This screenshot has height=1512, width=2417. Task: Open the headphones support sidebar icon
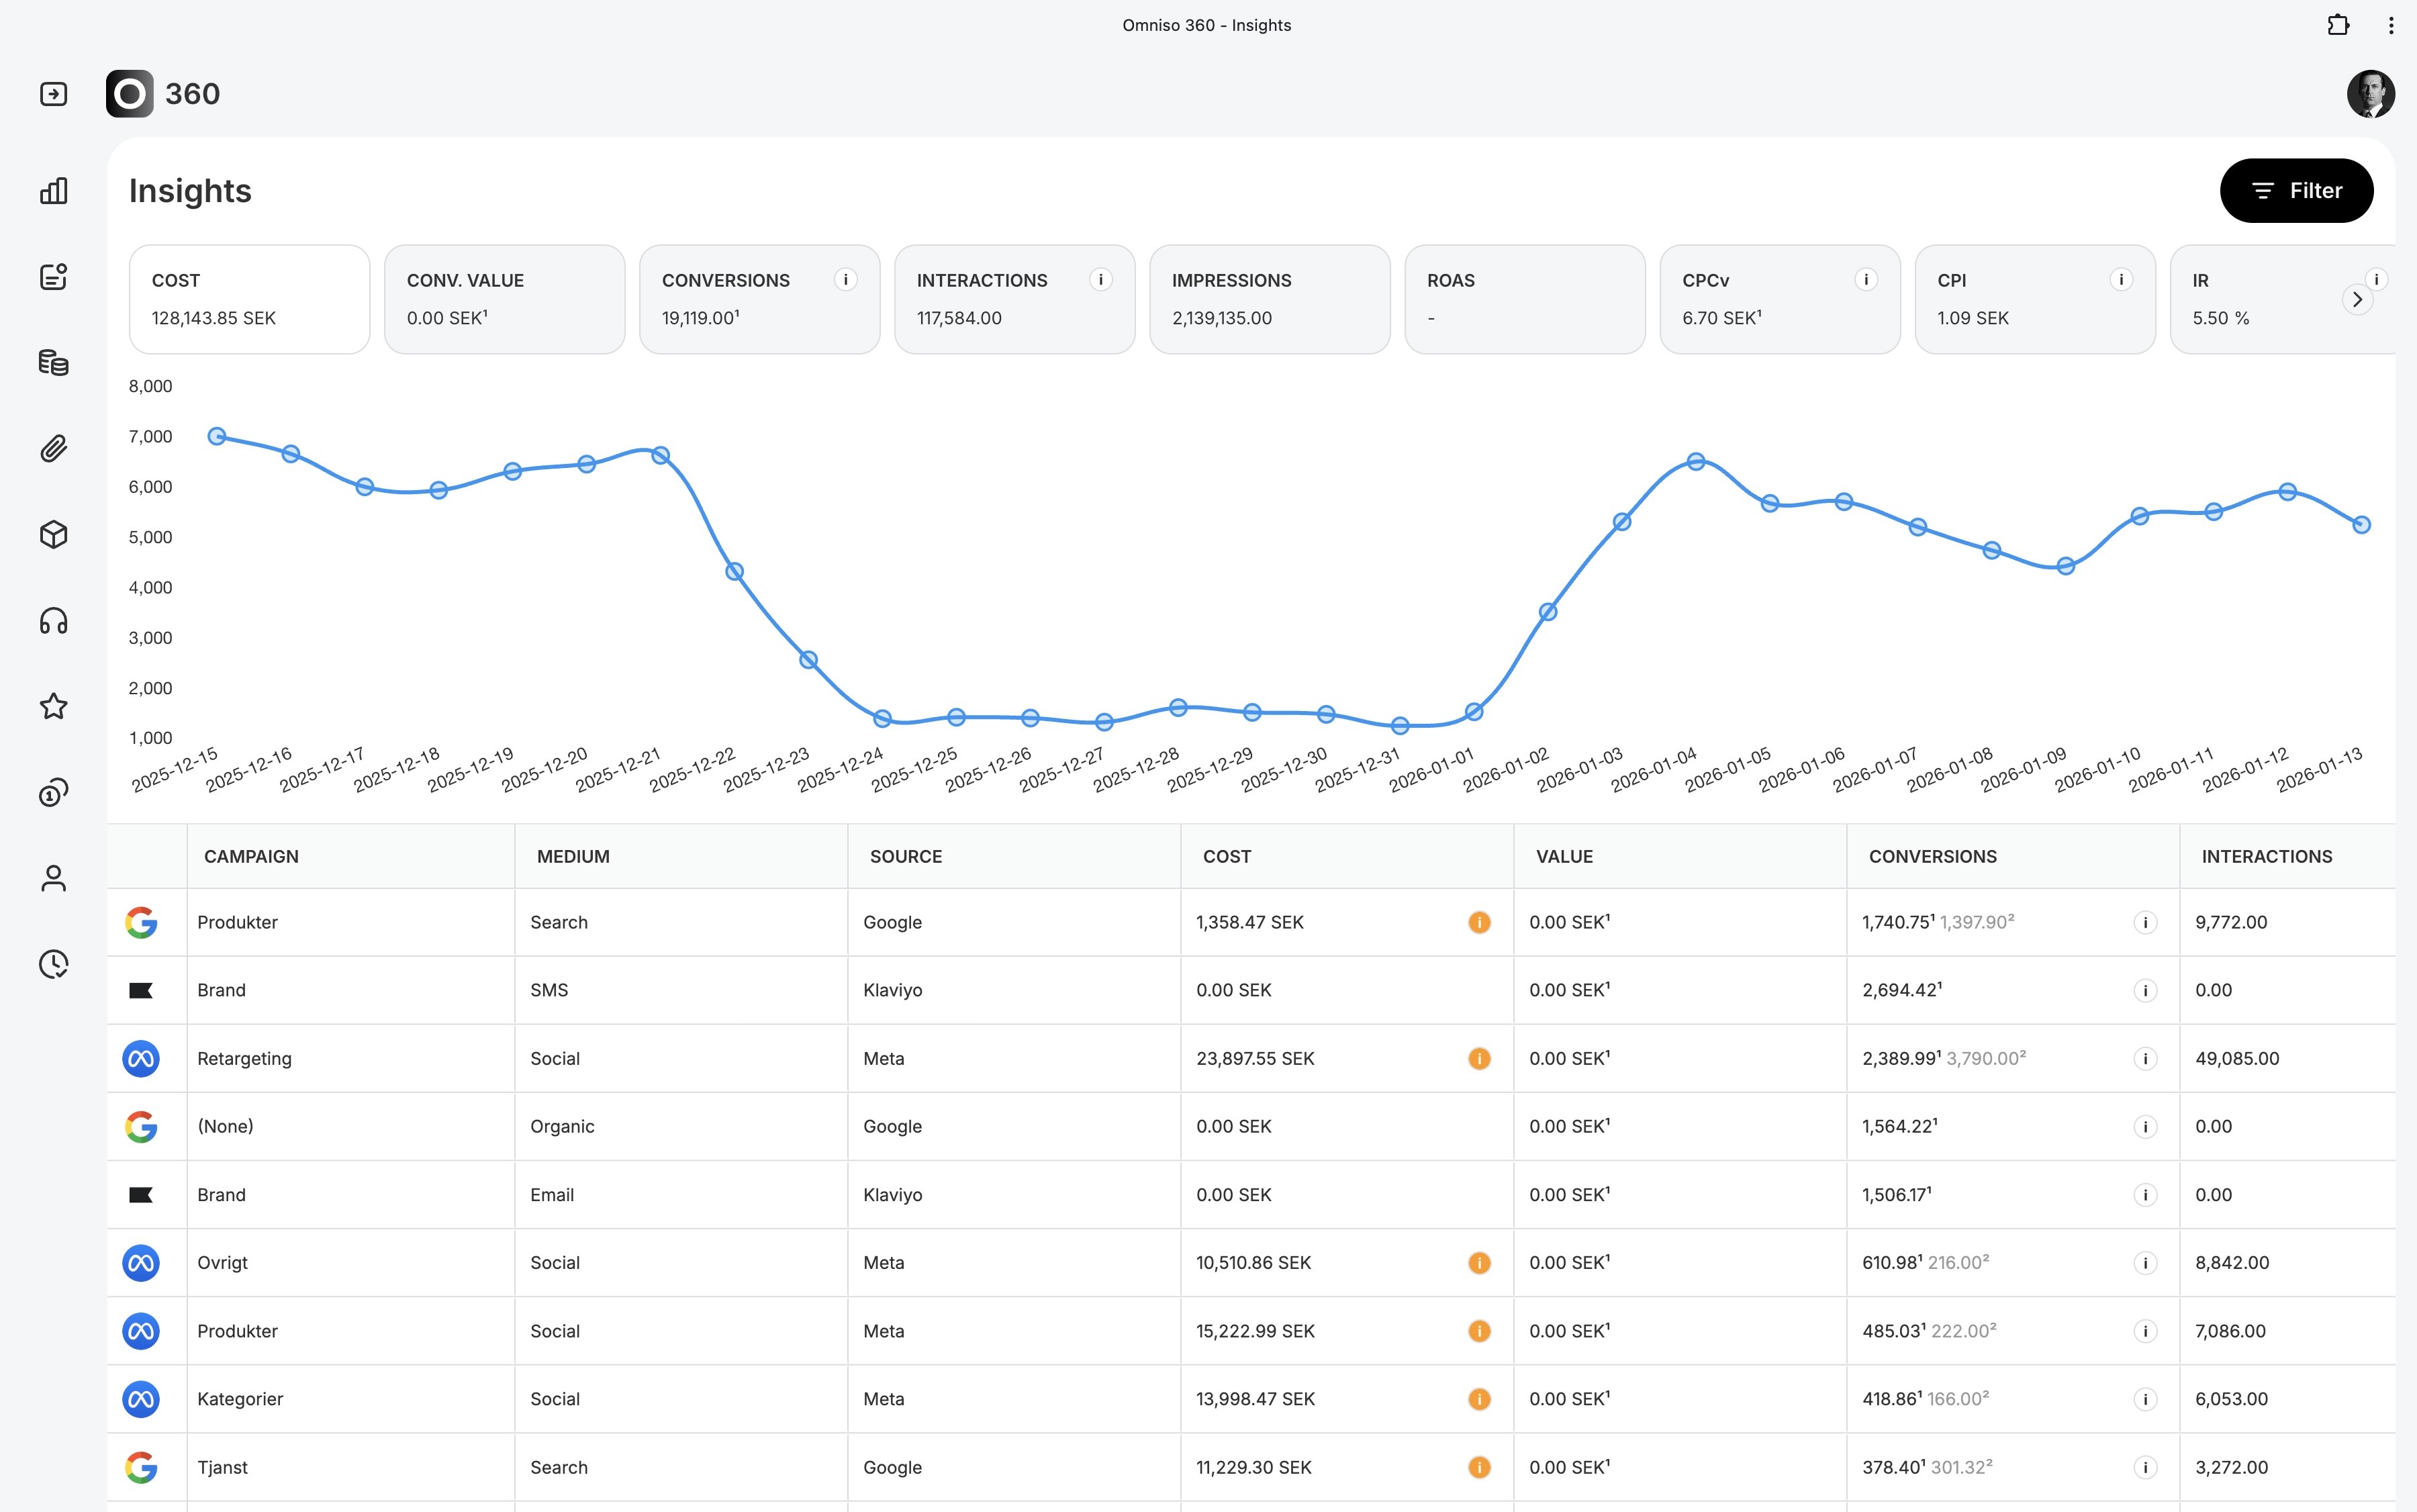click(x=54, y=621)
